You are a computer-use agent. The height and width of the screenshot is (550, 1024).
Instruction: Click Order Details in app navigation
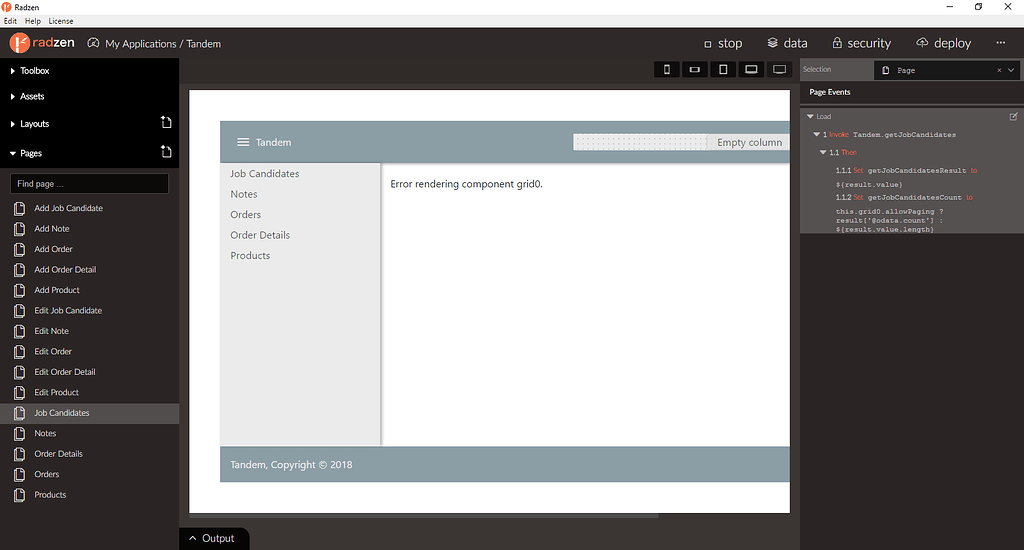(260, 235)
